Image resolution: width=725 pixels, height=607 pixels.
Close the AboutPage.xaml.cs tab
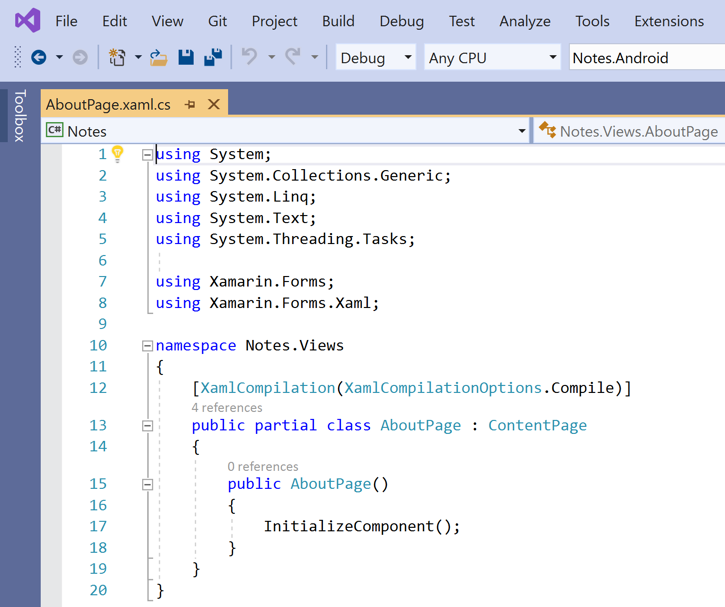pos(214,104)
